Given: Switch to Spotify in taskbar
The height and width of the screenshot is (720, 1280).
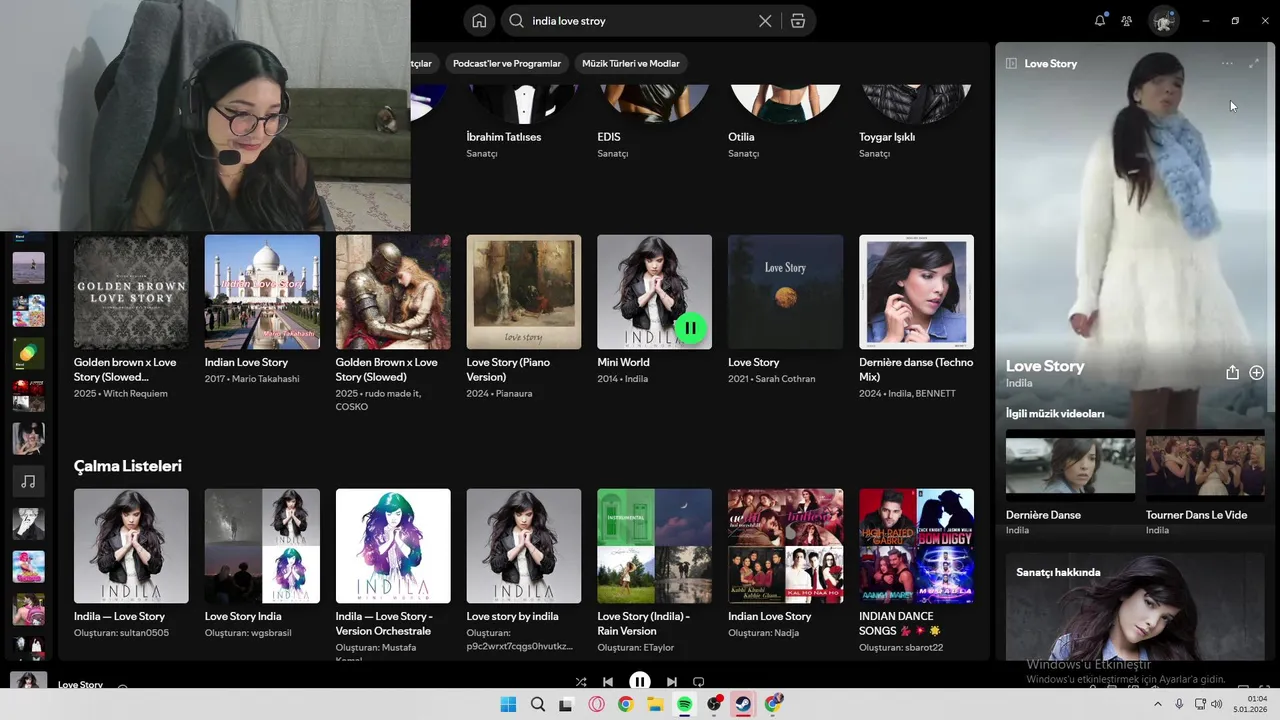Looking at the screenshot, I should coord(684,704).
